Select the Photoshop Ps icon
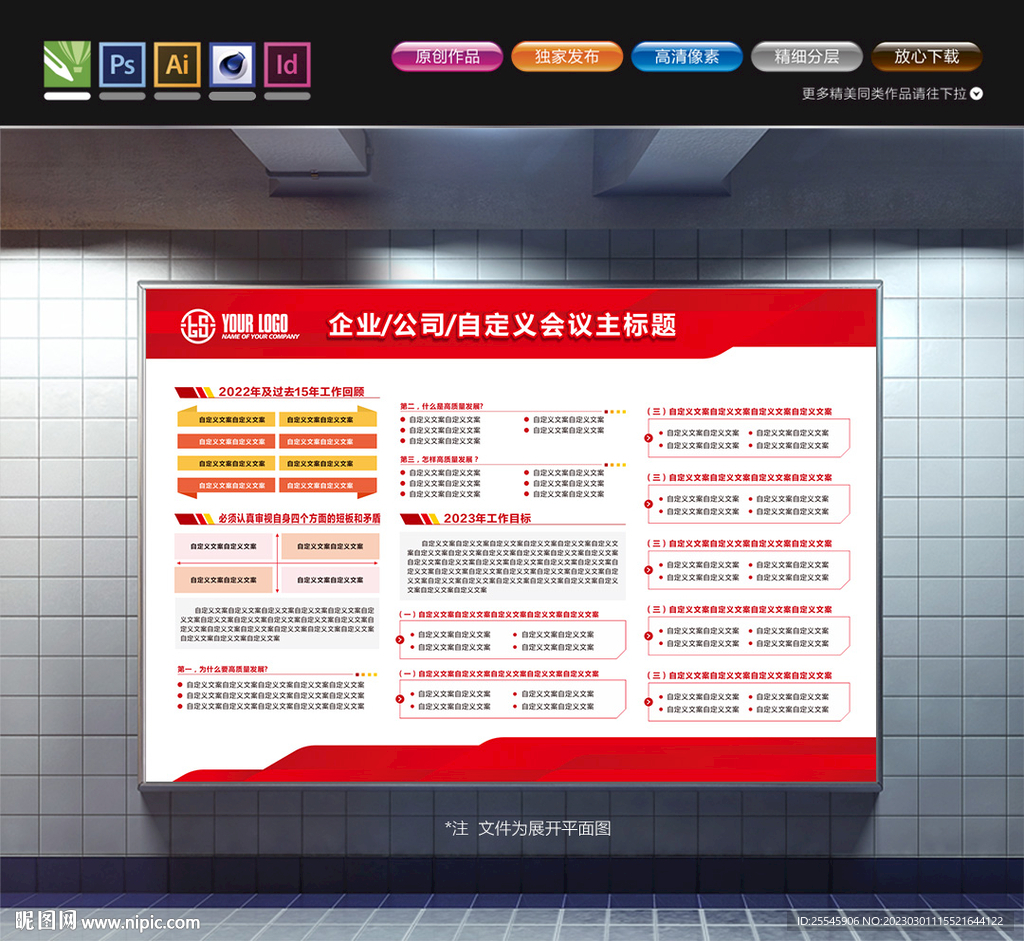 [x=122, y=64]
